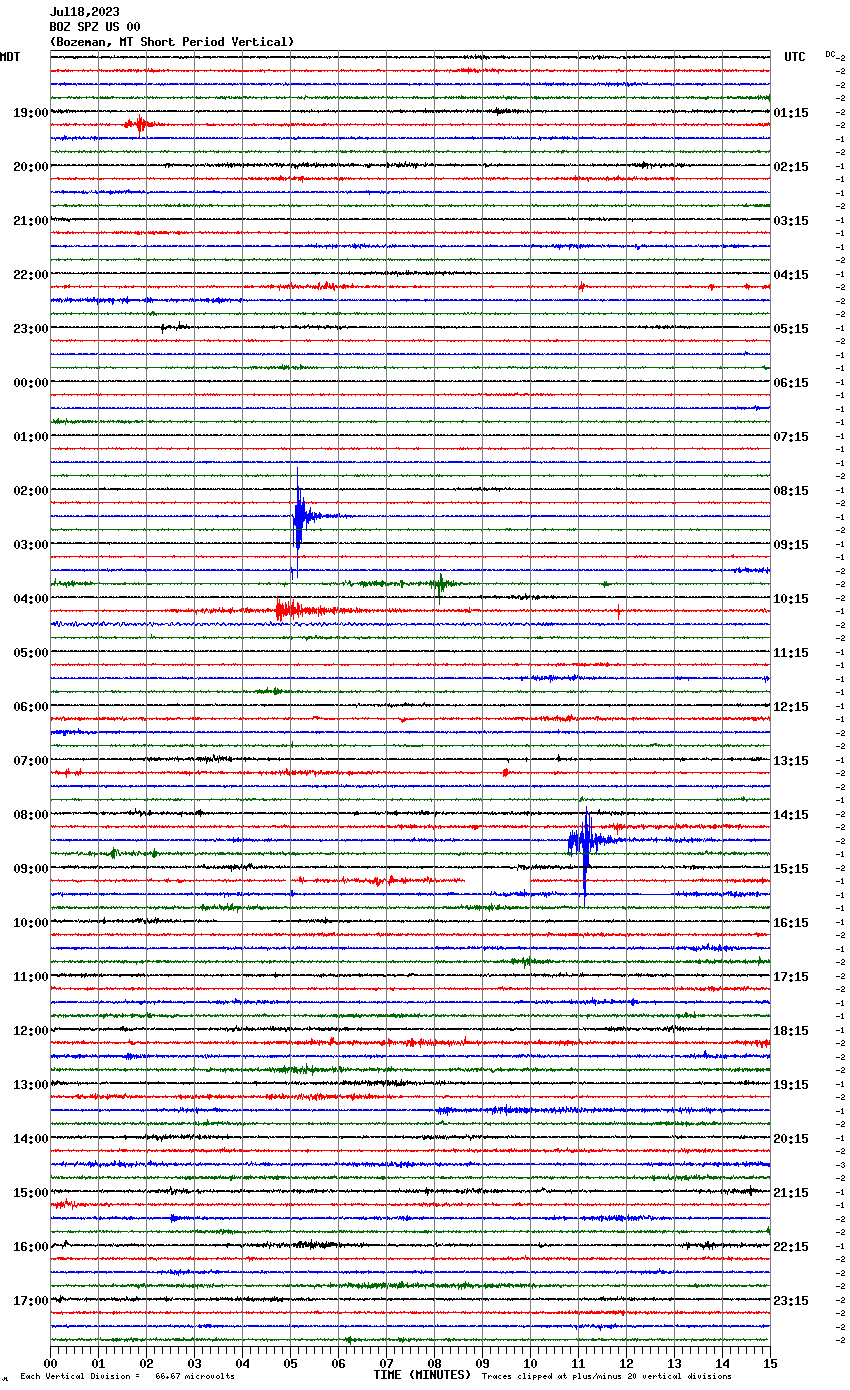850x1390 pixels.
Task: Select the 17:00 MDT hour label
Action: click(x=30, y=1300)
